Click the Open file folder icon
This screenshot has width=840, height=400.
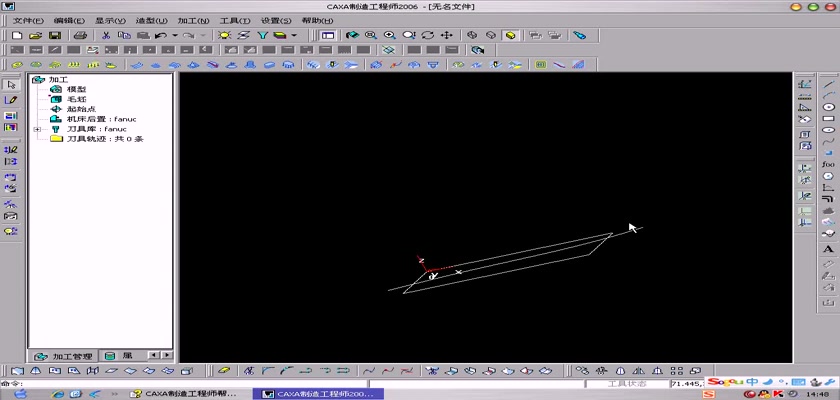coord(35,35)
